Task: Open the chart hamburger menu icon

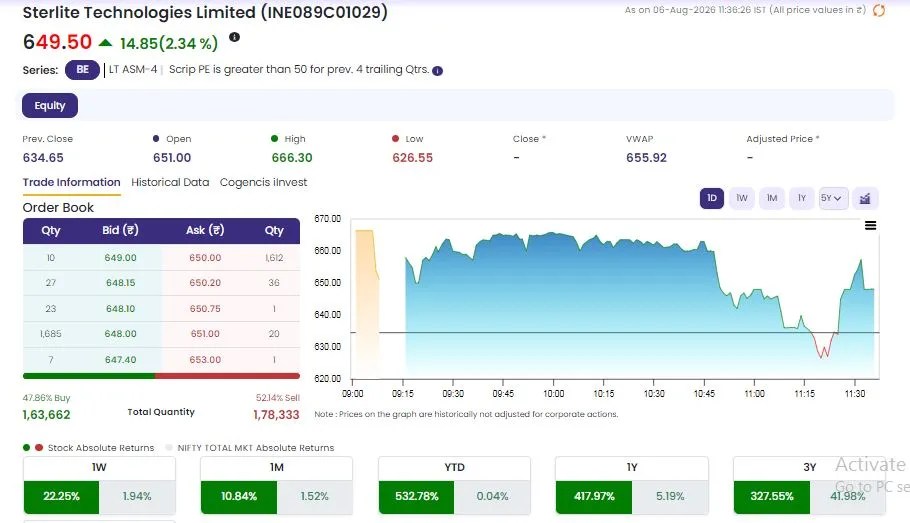Action: pos(871,226)
